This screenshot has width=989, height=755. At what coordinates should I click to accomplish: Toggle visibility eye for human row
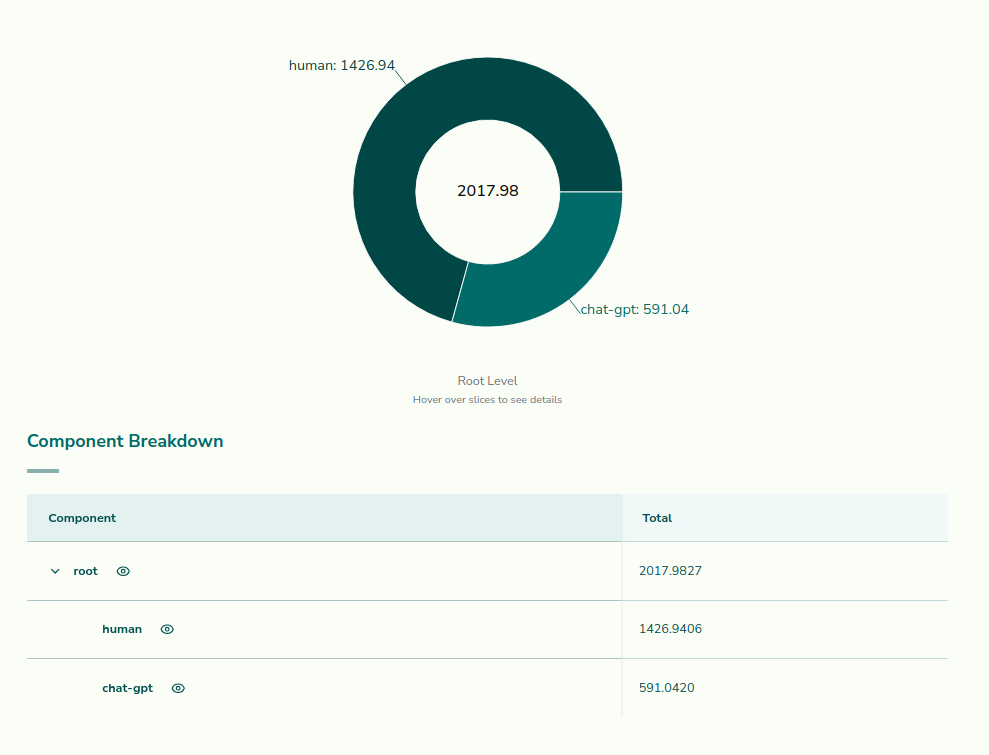pyautogui.click(x=167, y=629)
